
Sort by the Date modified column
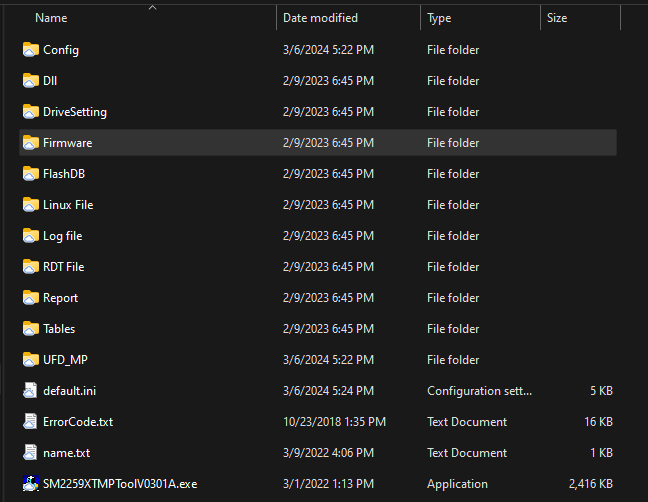point(320,18)
